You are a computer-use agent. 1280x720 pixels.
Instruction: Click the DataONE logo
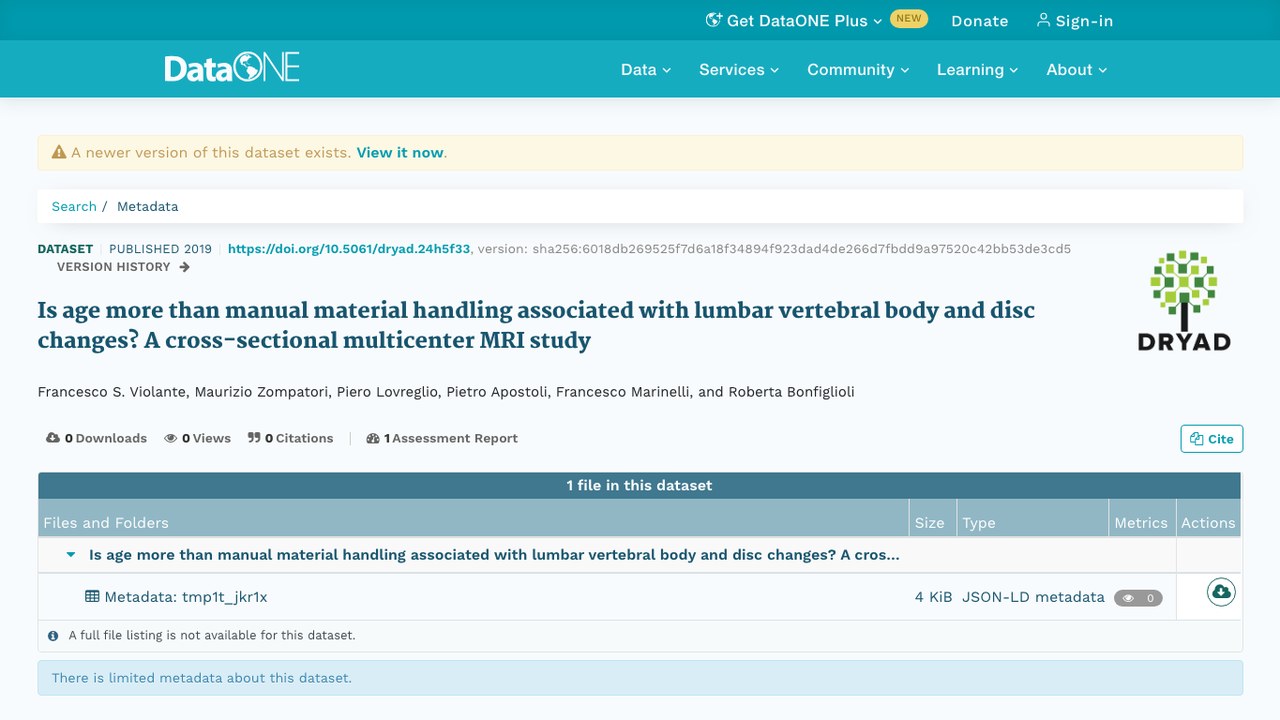point(232,69)
